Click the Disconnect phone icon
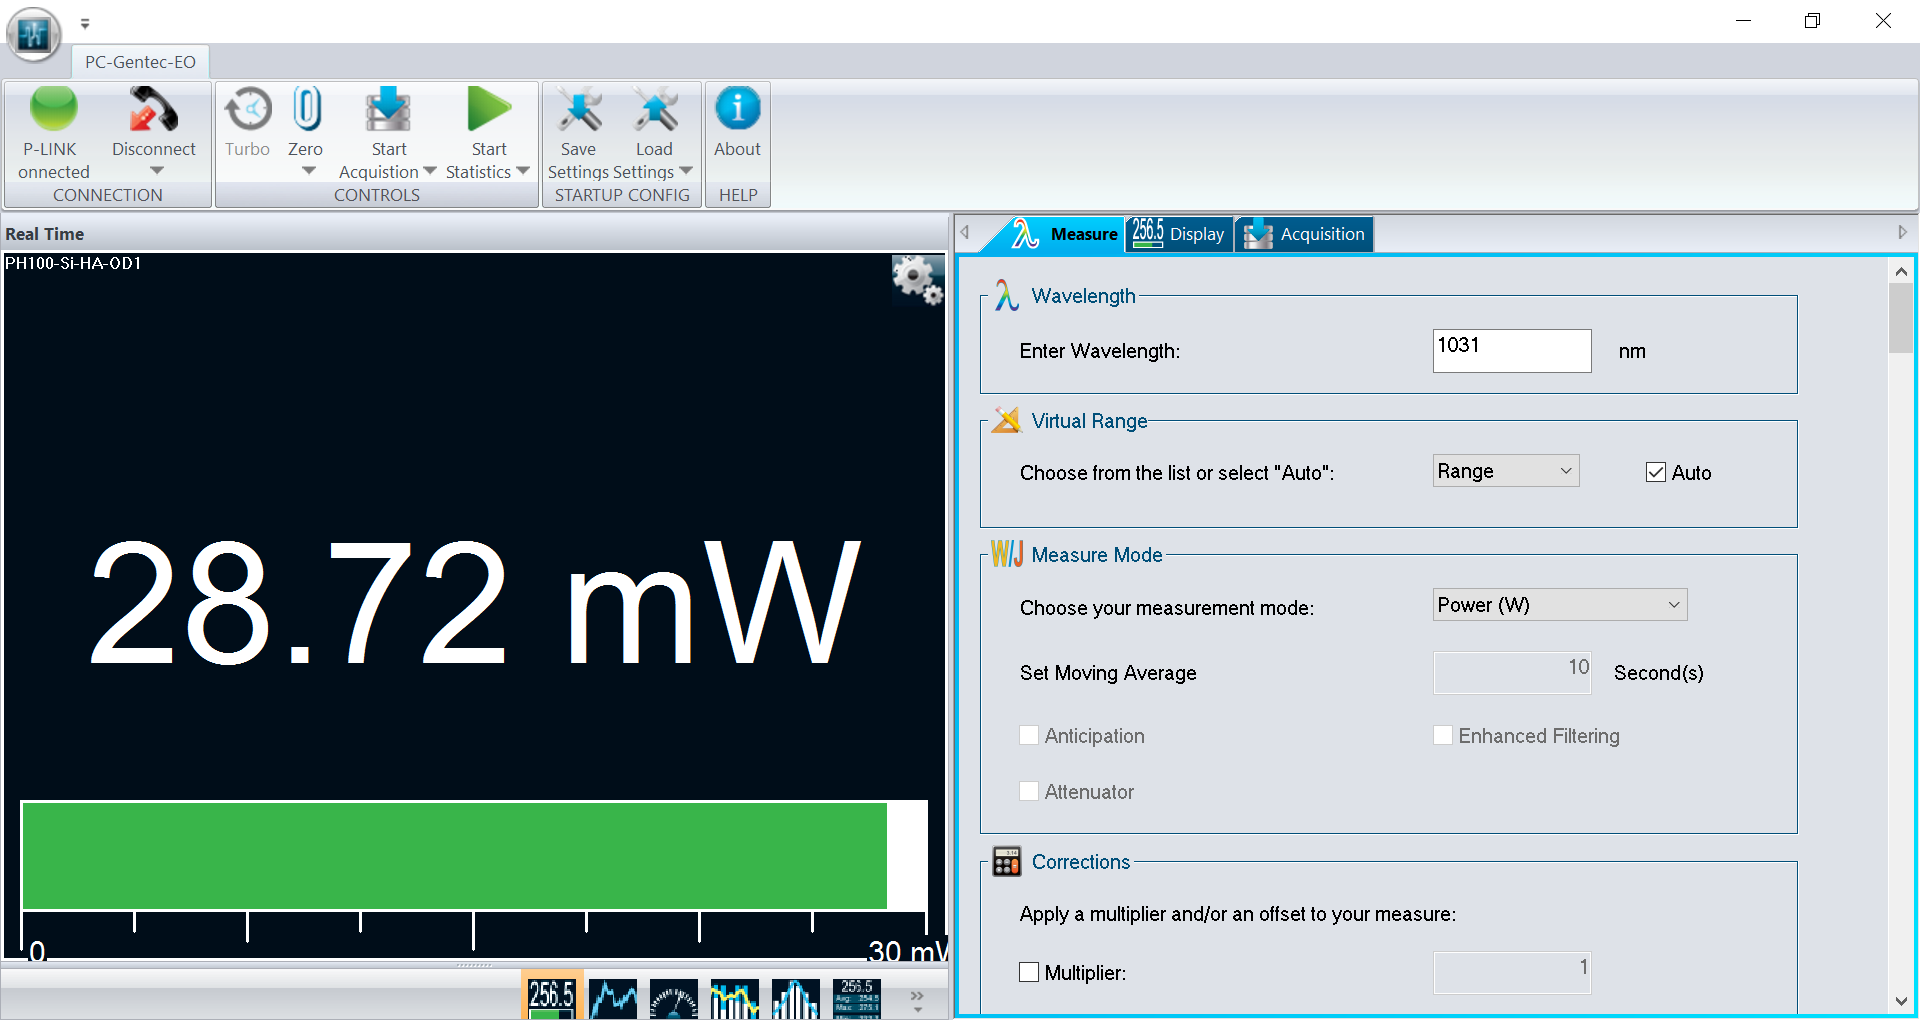This screenshot has width=1920, height=1020. (x=153, y=110)
